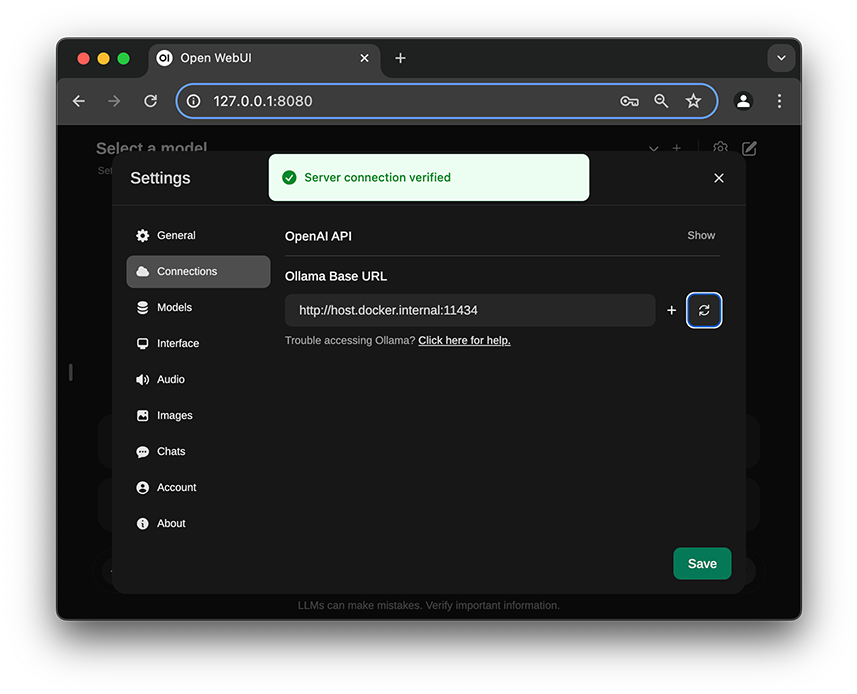Image resolution: width=857 pixels, height=694 pixels.
Task: Open the browser profile icon
Action: coord(743,101)
